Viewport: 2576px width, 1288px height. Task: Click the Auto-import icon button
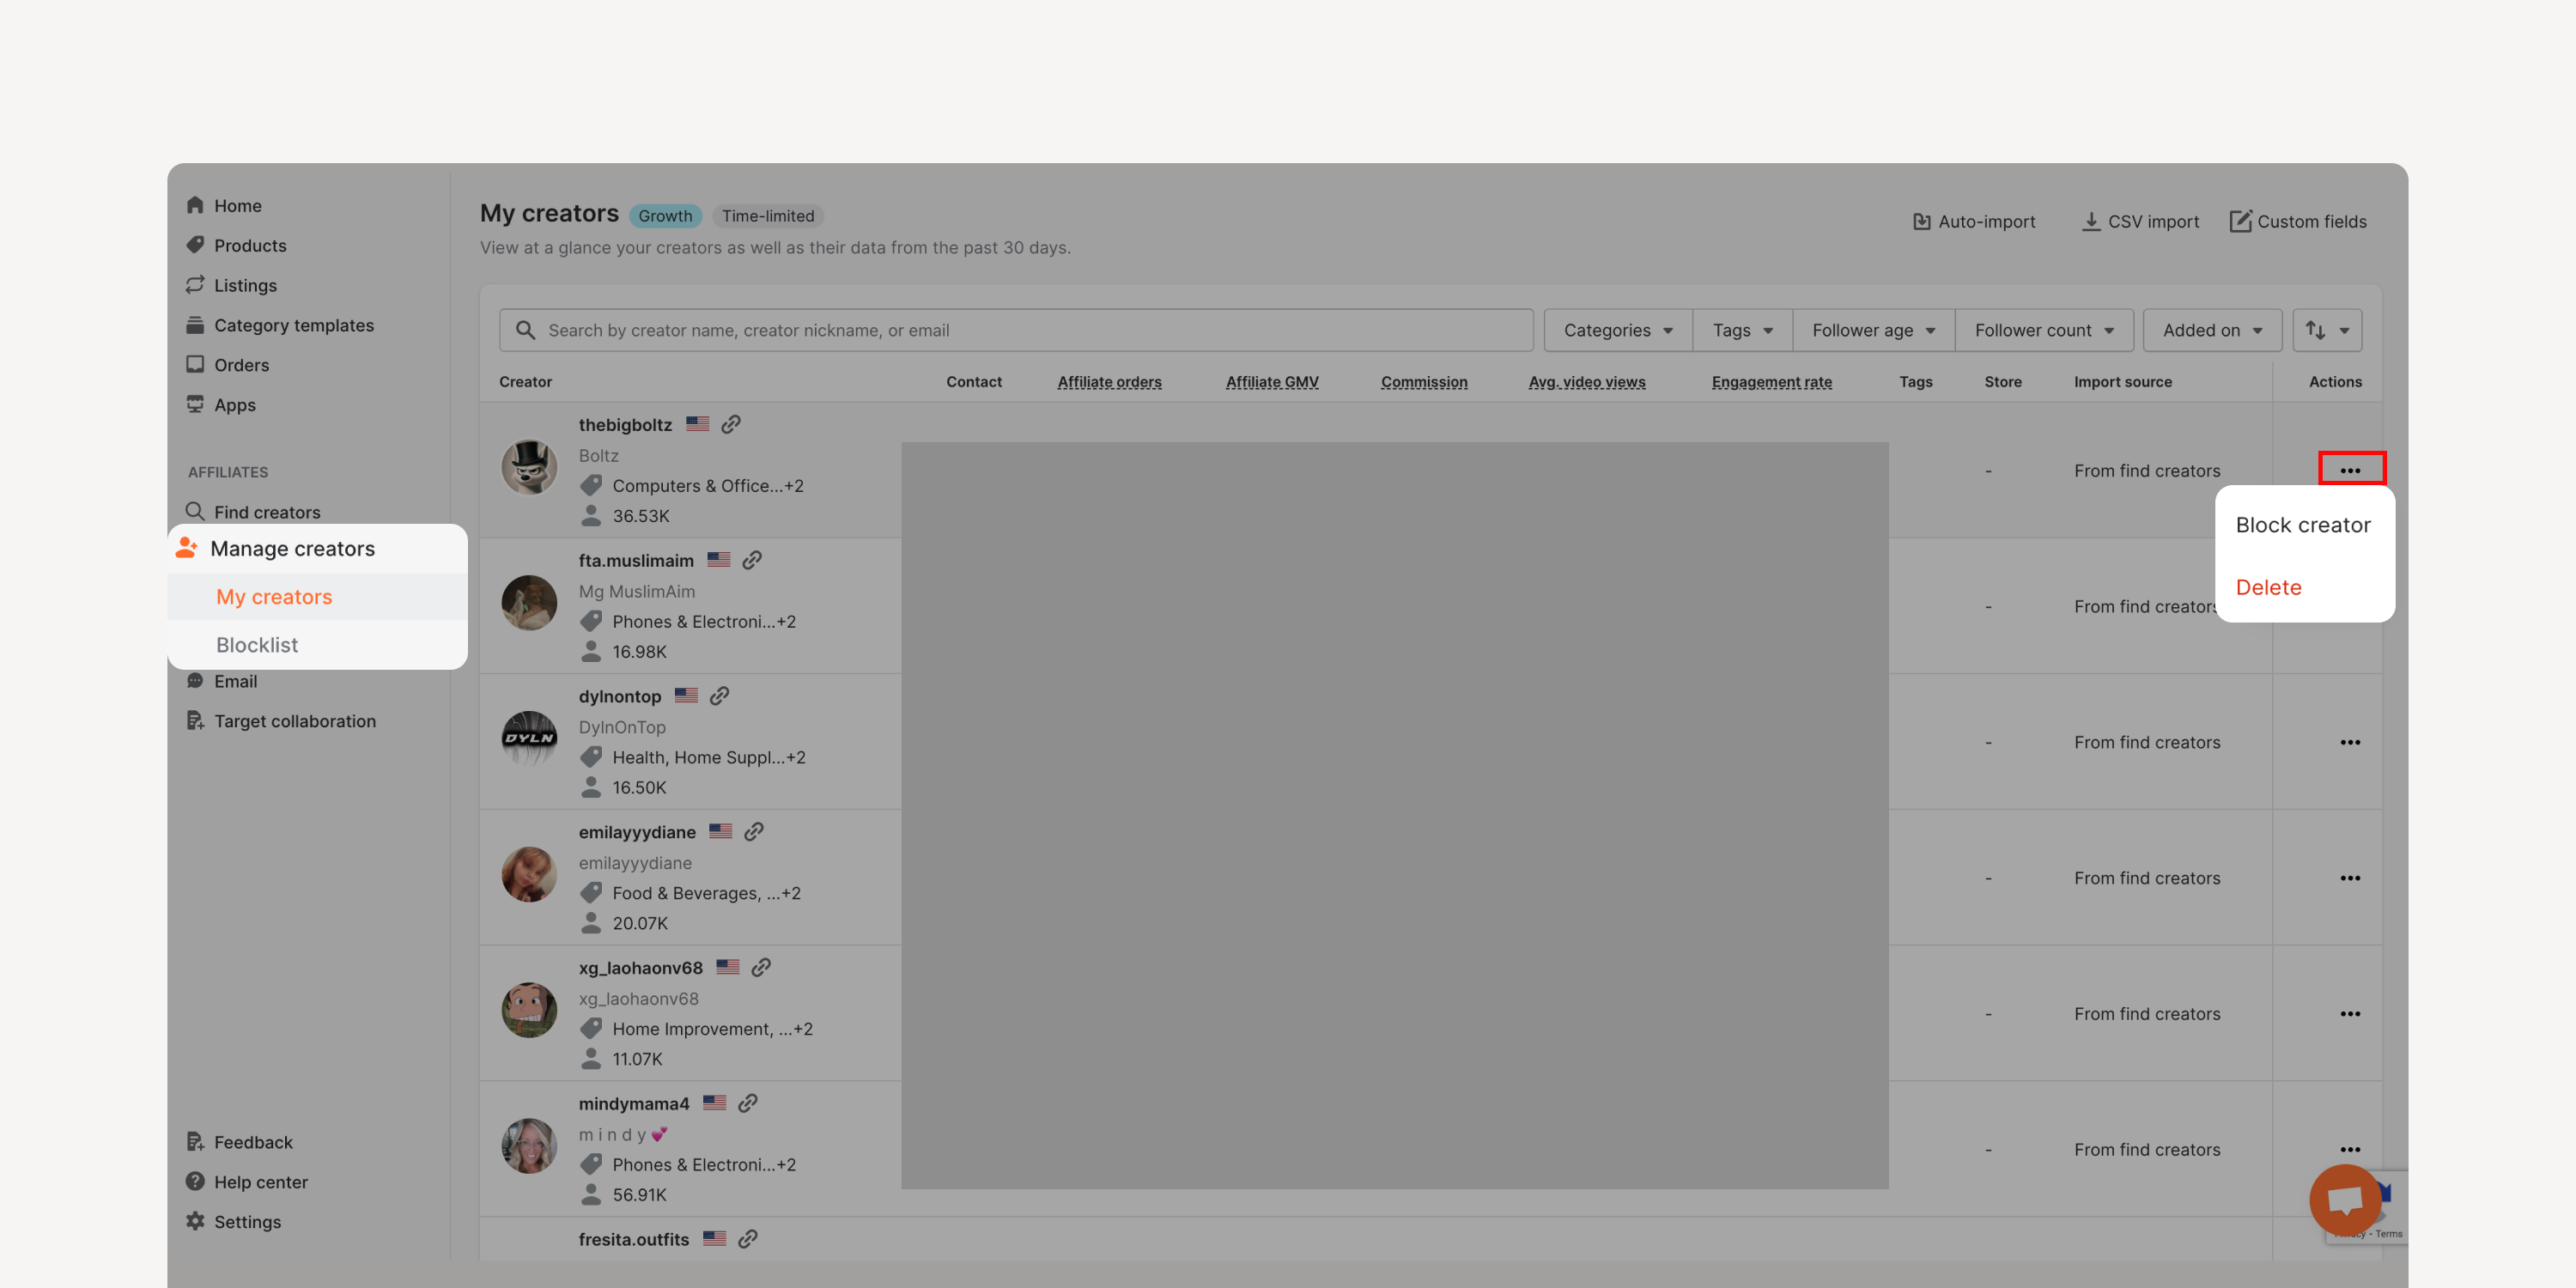pos(1921,221)
